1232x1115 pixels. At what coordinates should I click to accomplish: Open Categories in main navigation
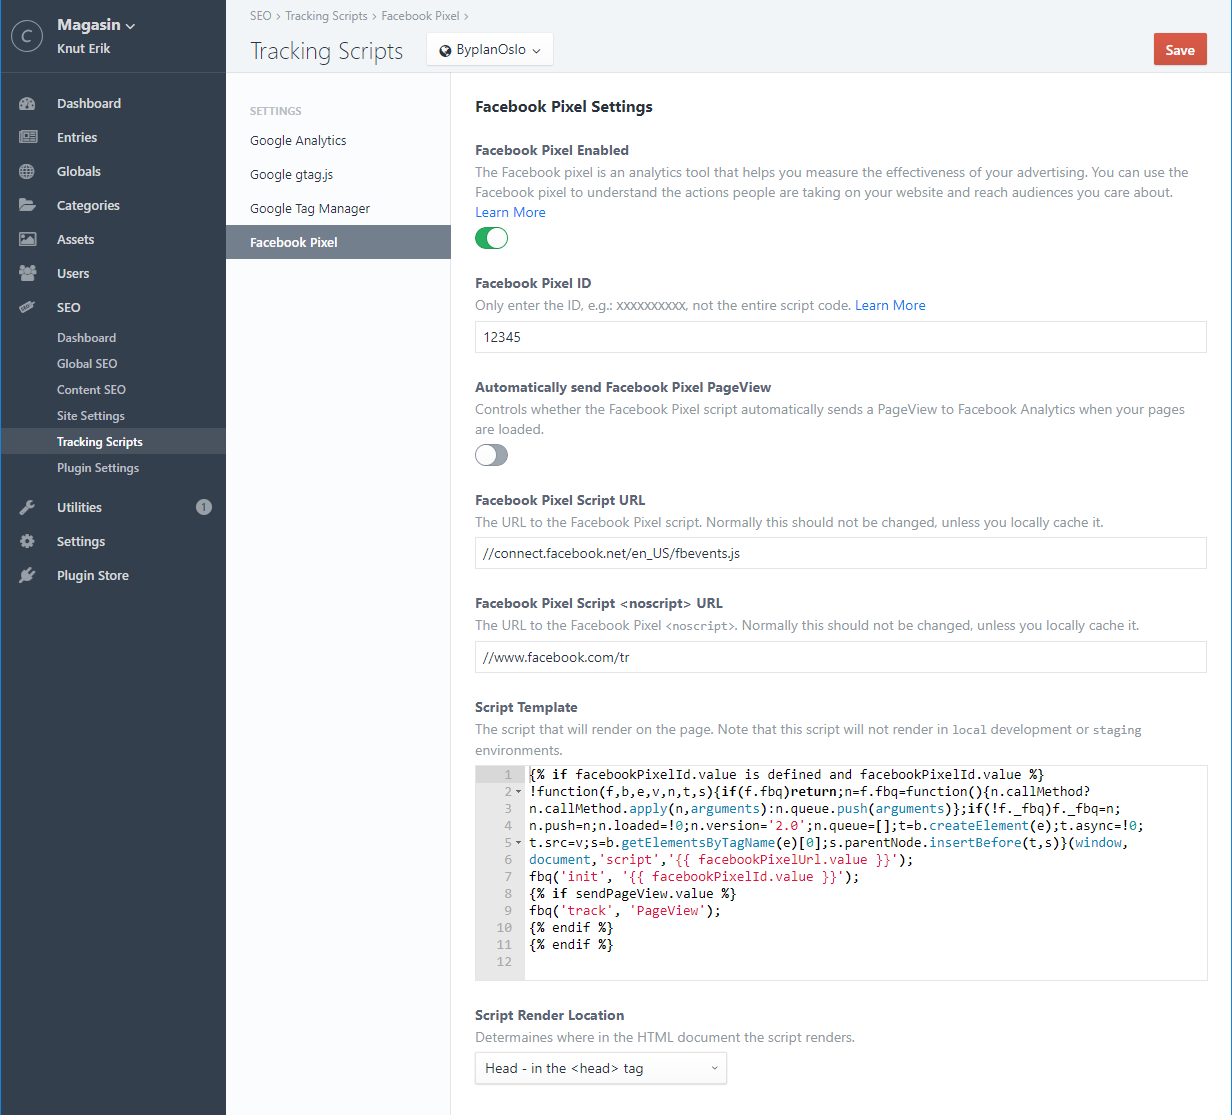coord(113,205)
